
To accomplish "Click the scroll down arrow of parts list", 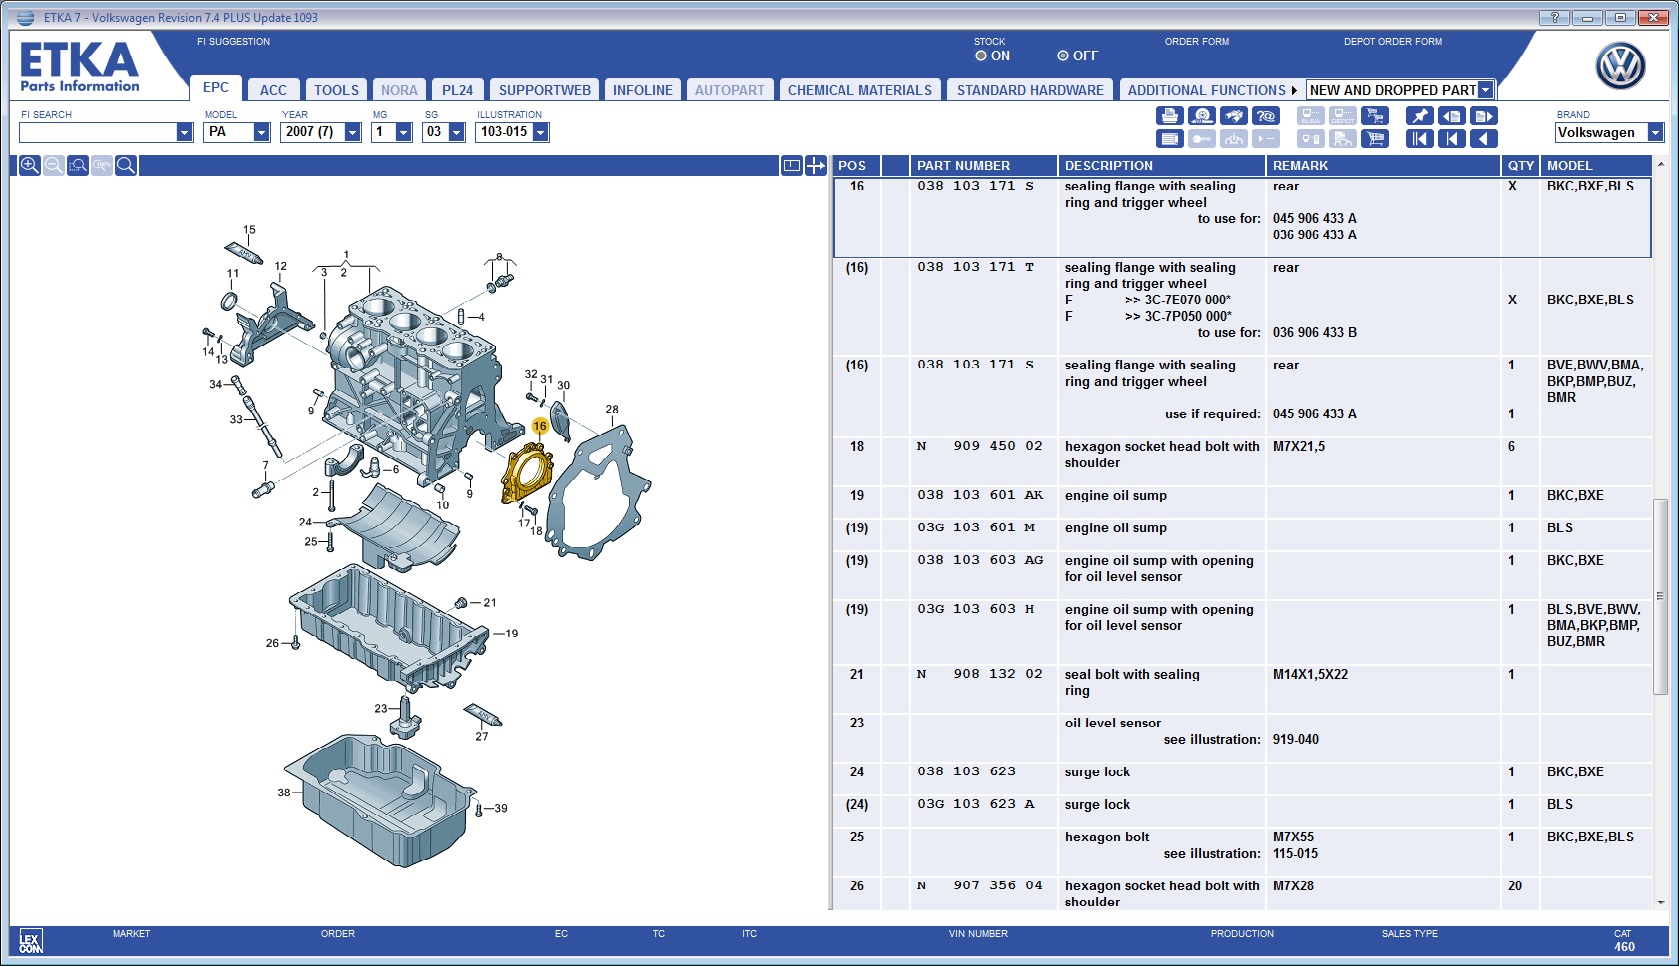I will [x=1661, y=902].
